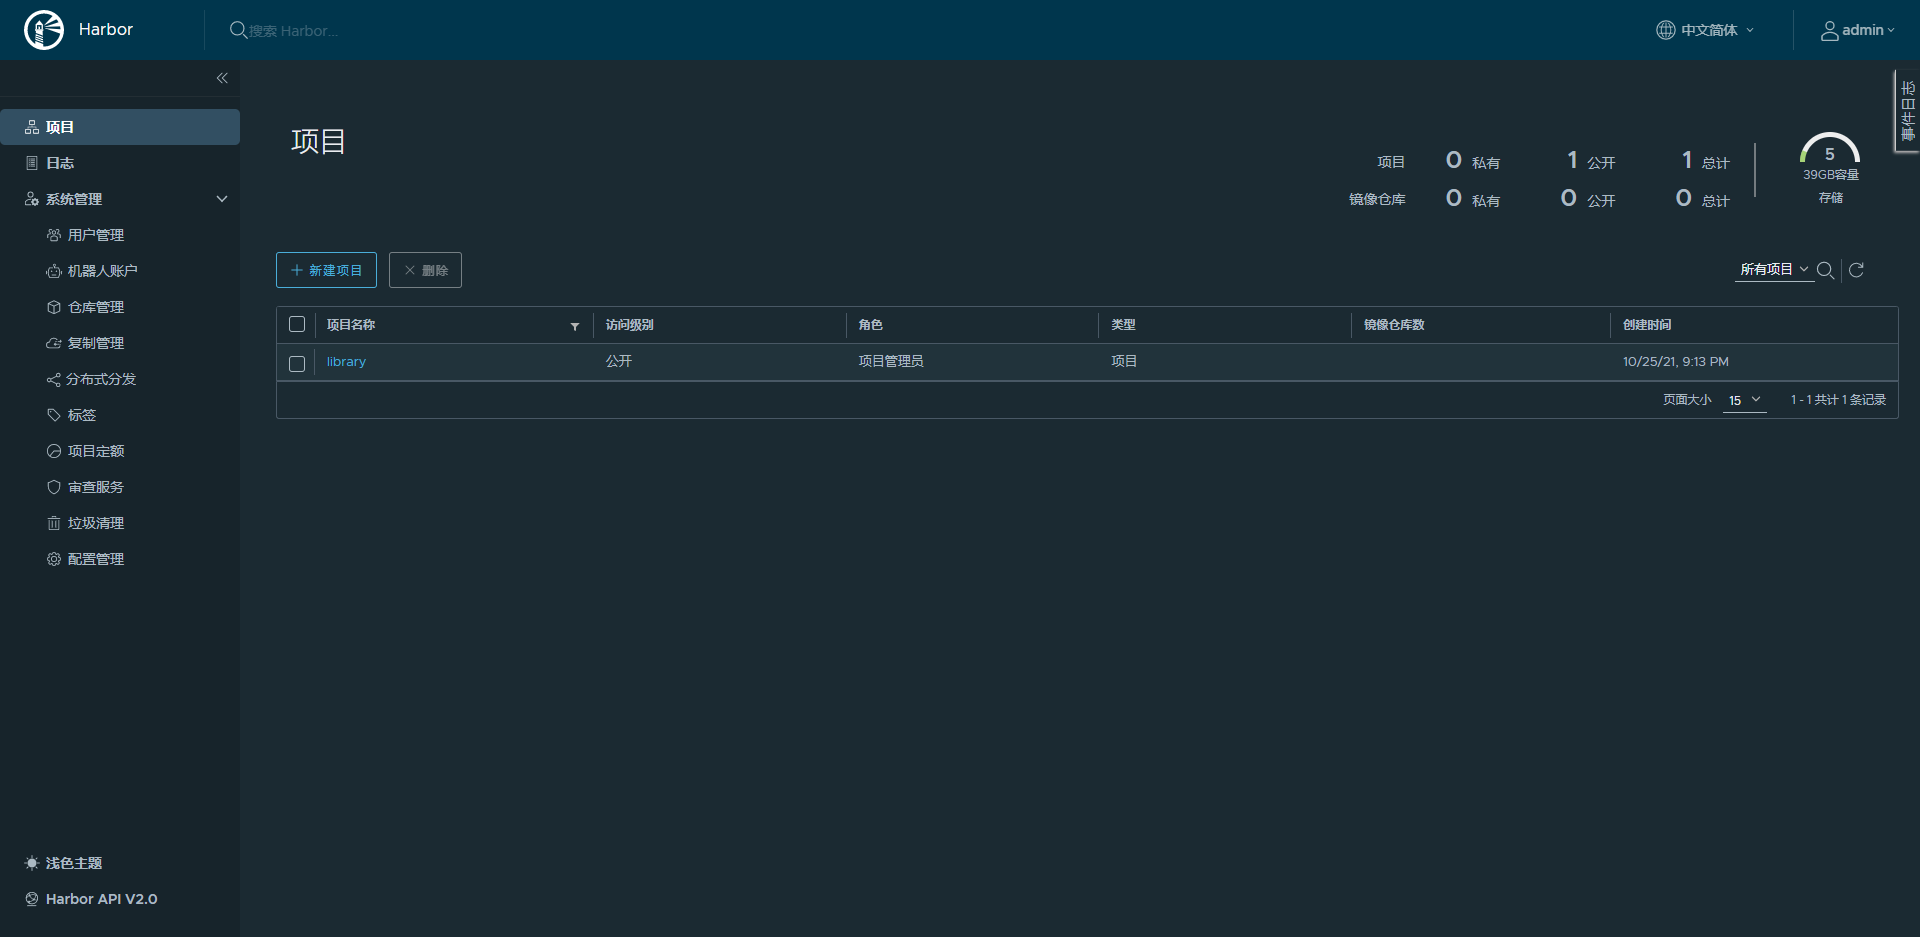Click the 浅色主题 sun icon

pyautogui.click(x=32, y=863)
